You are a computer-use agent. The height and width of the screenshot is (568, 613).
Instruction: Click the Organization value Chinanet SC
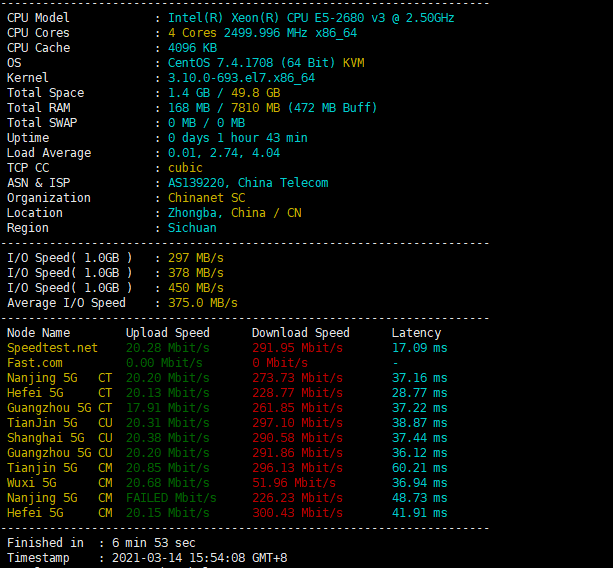tap(206, 198)
